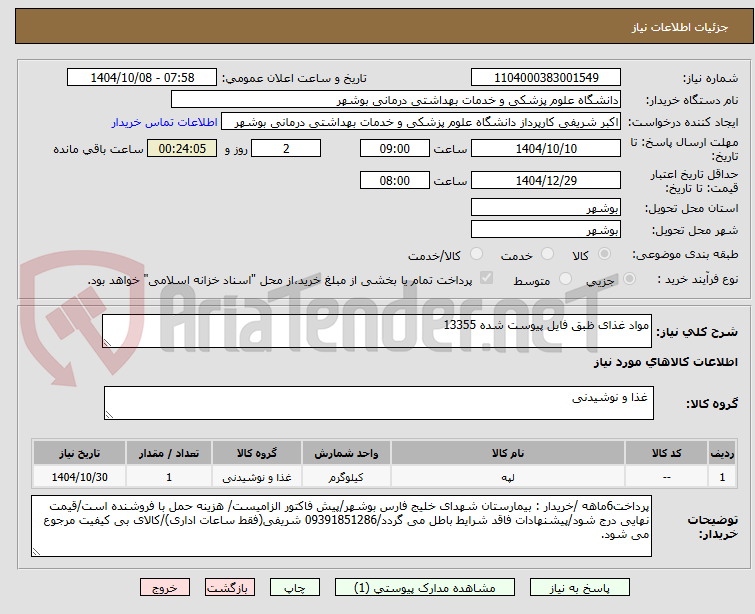Click the نام دستگاه خریدار field
The width and height of the screenshot is (755, 614).
396,100
